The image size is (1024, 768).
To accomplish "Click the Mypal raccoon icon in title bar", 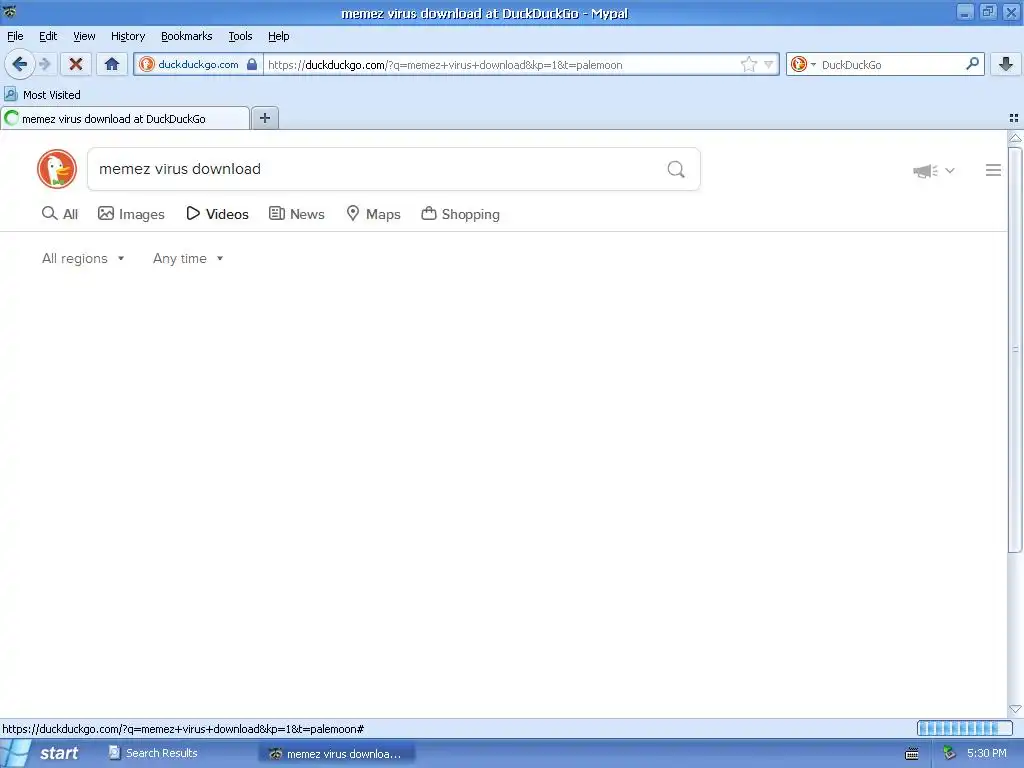I will pyautogui.click(x=9, y=11).
